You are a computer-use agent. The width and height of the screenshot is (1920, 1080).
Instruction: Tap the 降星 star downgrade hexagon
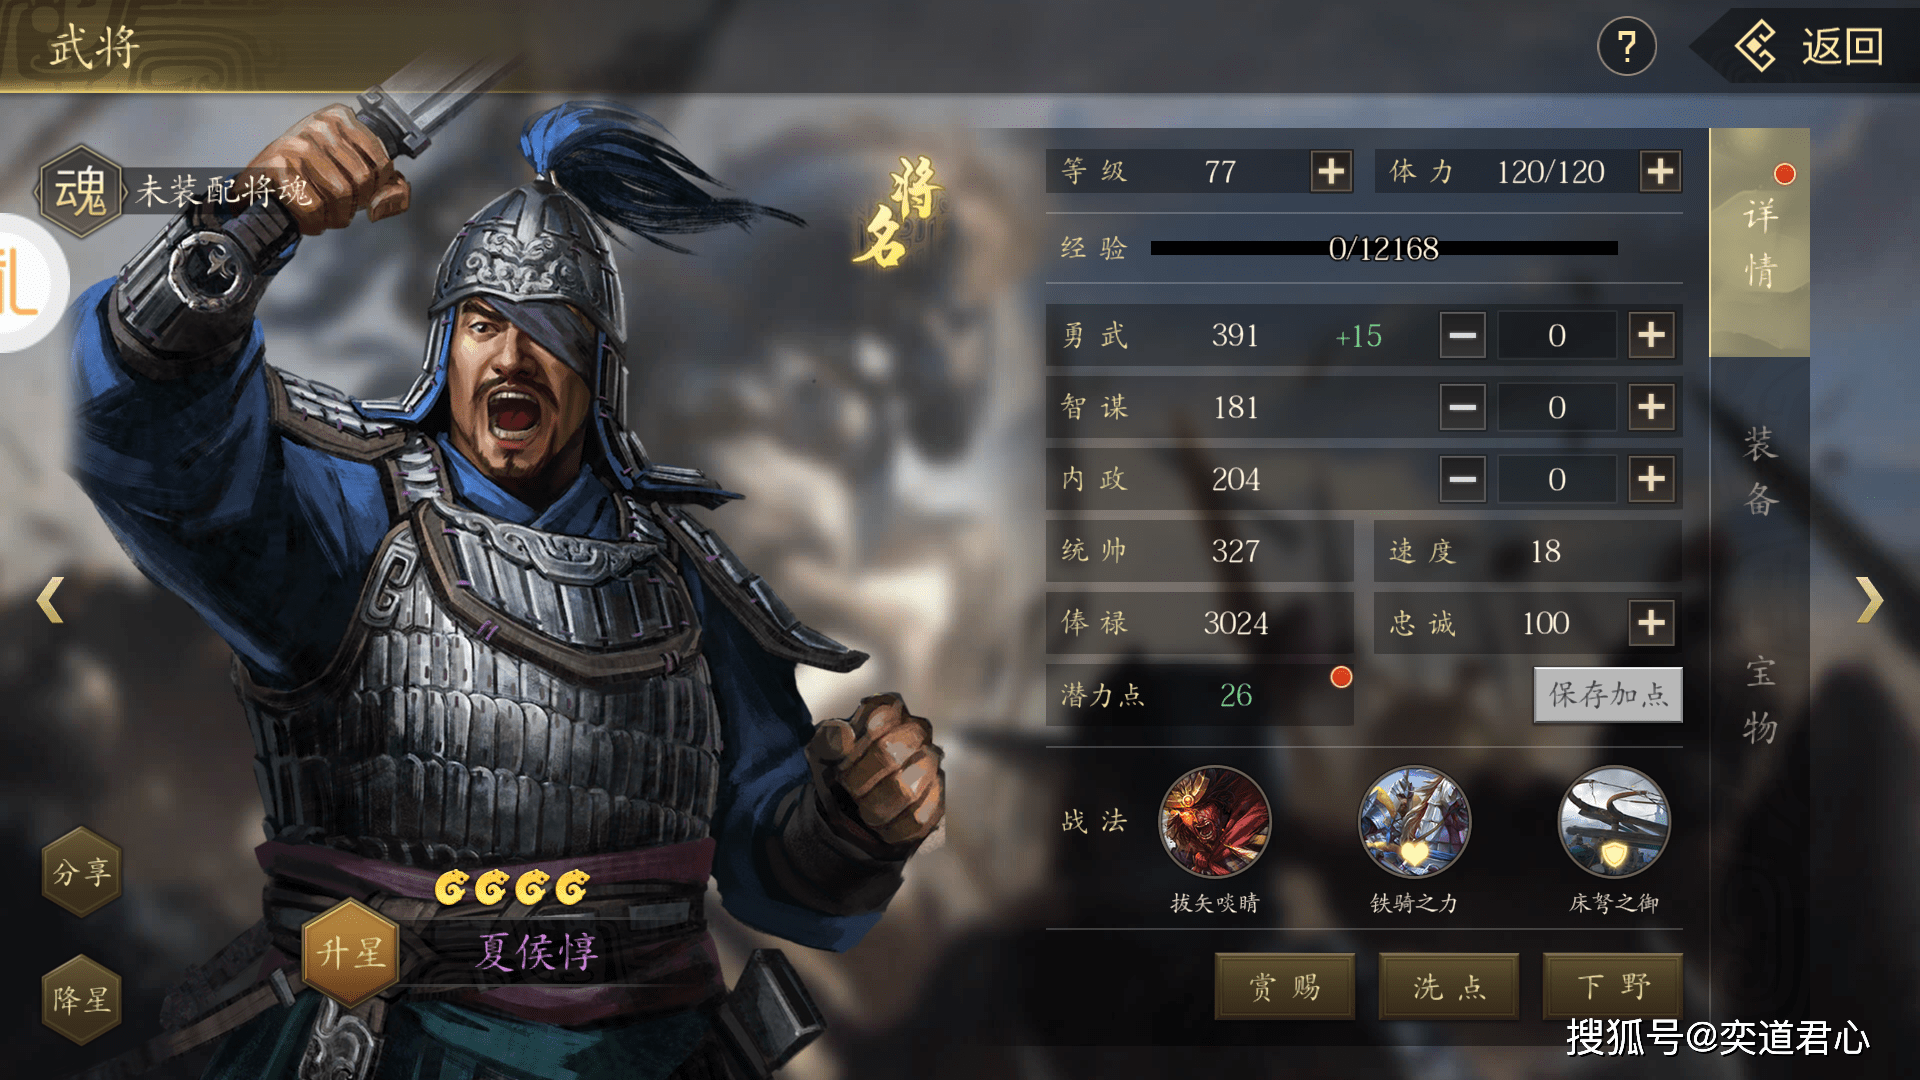coord(82,999)
